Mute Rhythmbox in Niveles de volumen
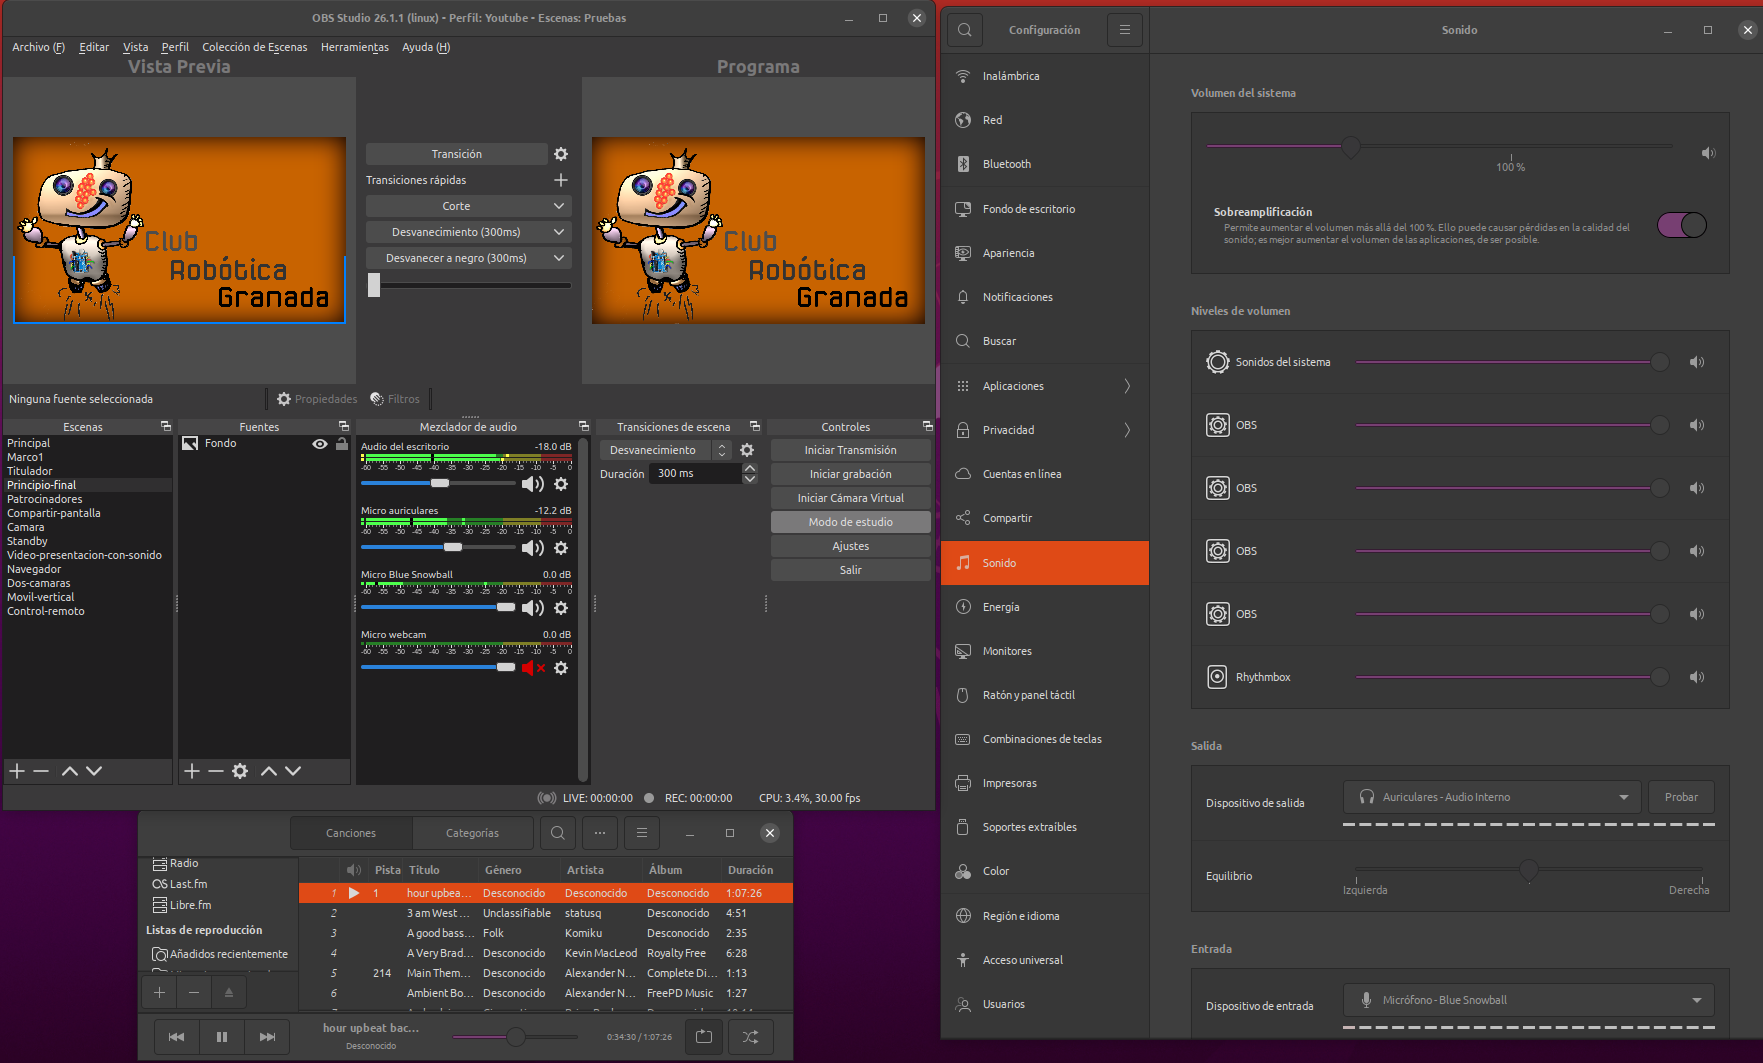This screenshot has height=1063, width=1763. (x=1697, y=677)
